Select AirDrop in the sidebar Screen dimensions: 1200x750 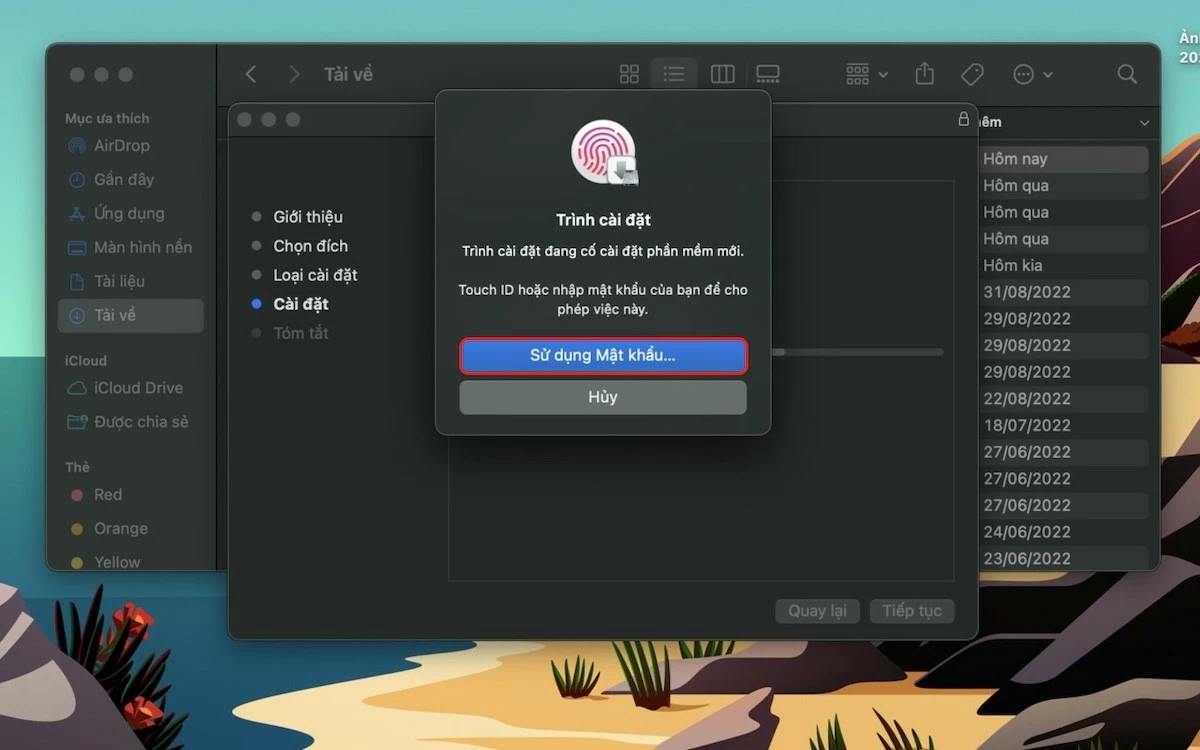pos(121,146)
